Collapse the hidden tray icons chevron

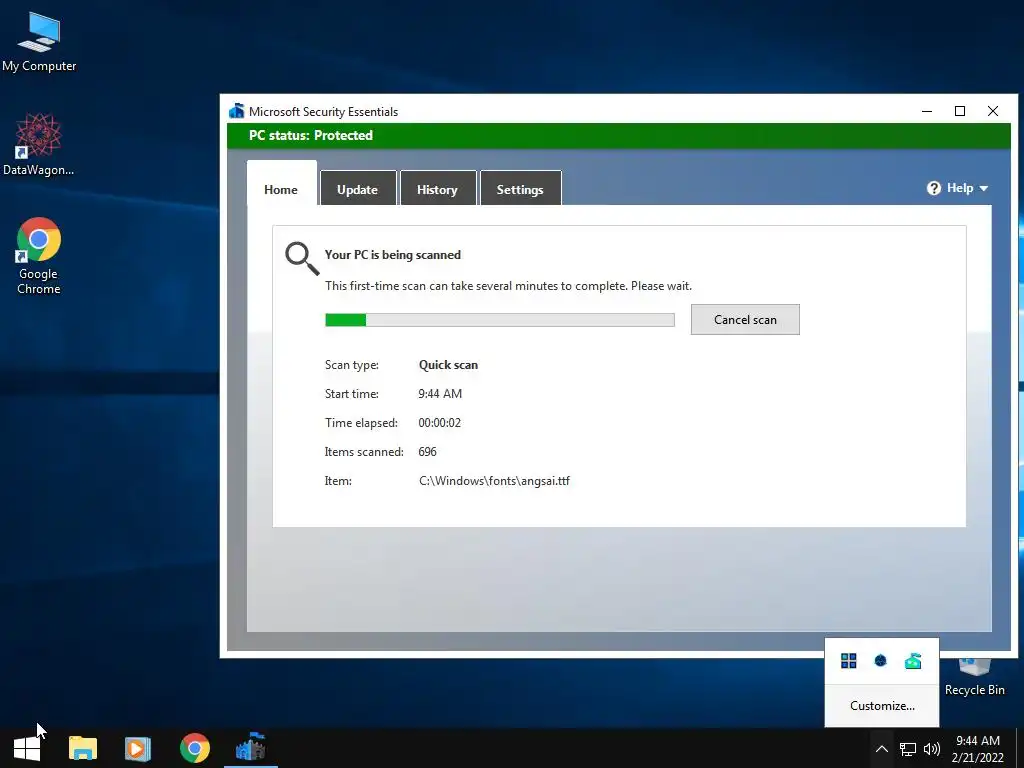(x=882, y=748)
